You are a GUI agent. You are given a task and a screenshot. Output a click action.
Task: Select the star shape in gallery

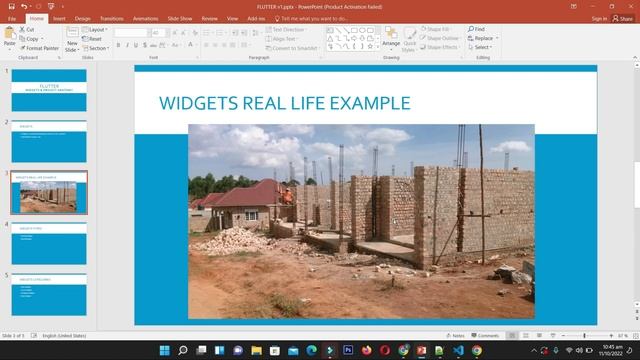click(370, 47)
